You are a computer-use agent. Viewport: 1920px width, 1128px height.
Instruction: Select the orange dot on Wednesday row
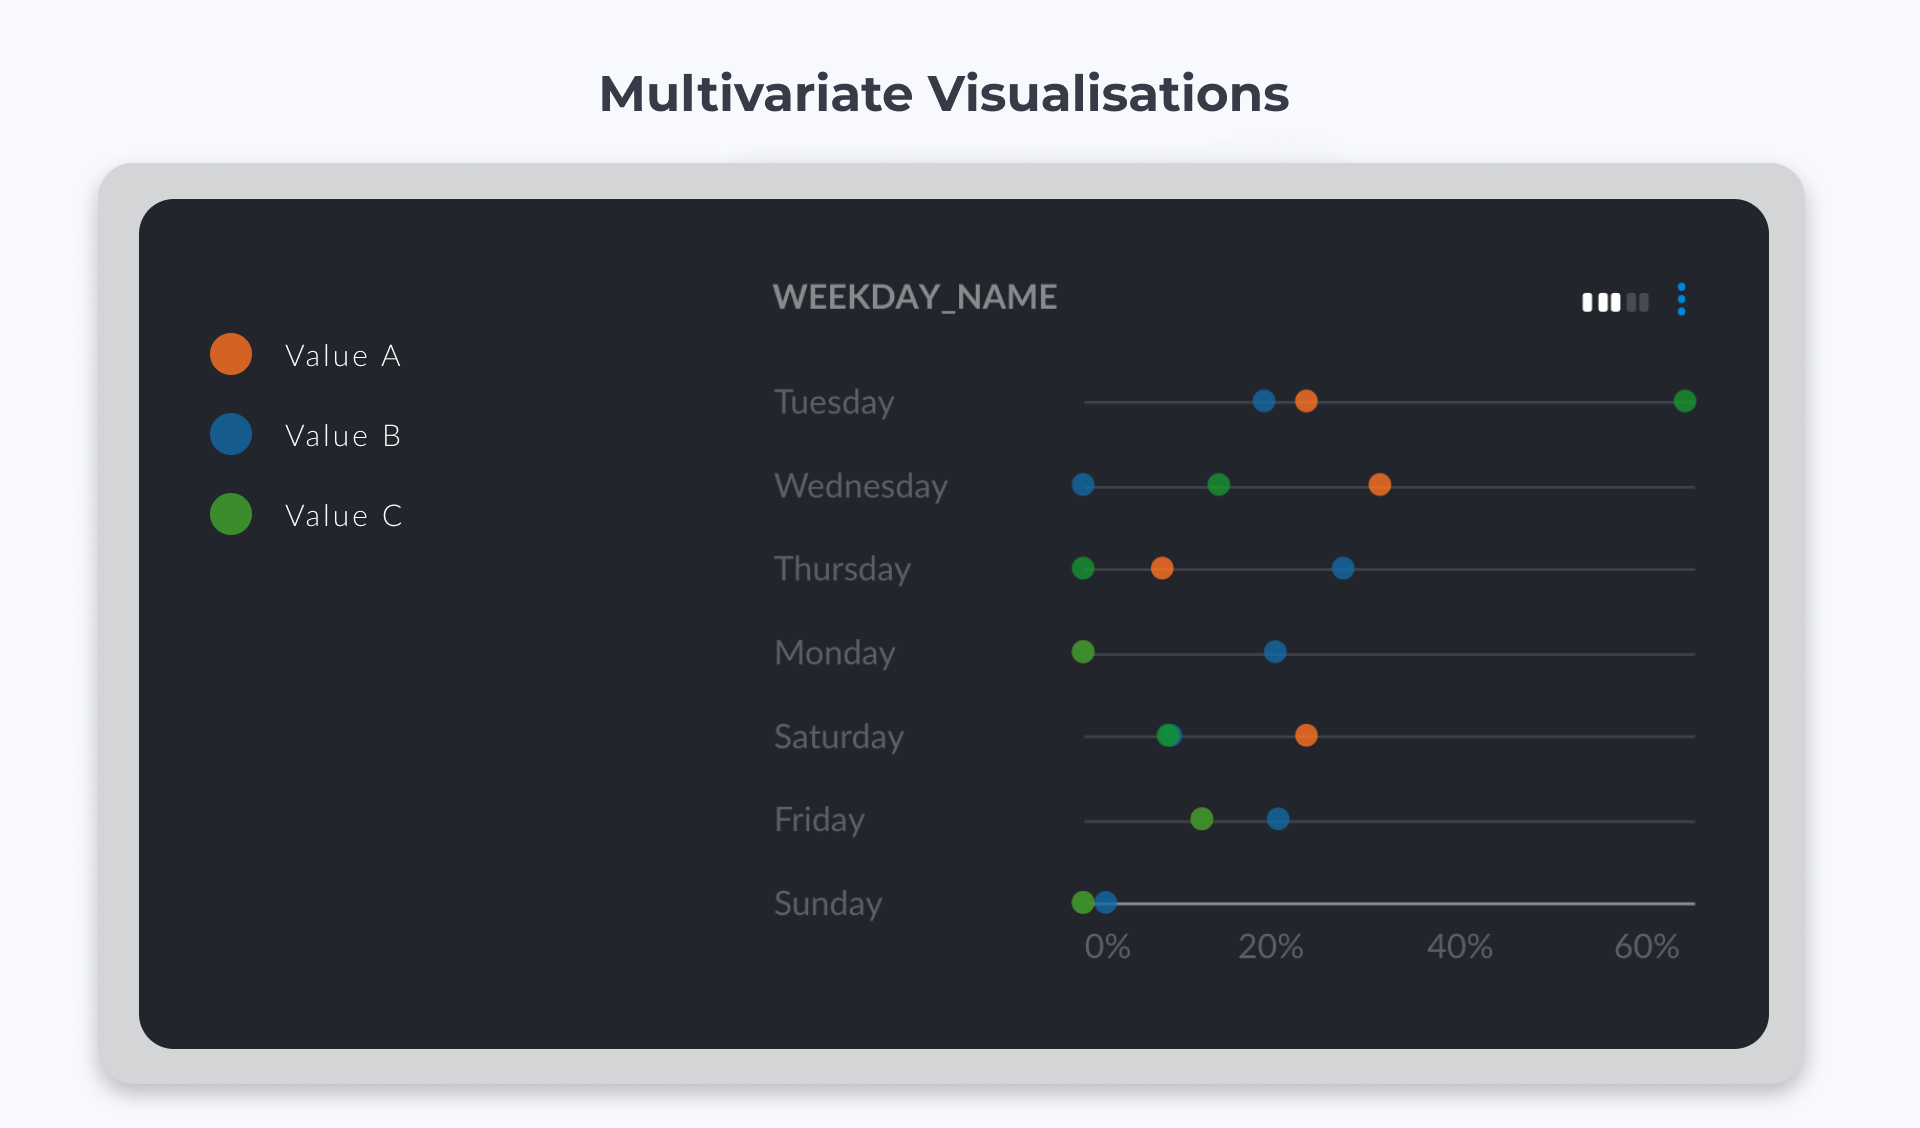(x=1379, y=485)
